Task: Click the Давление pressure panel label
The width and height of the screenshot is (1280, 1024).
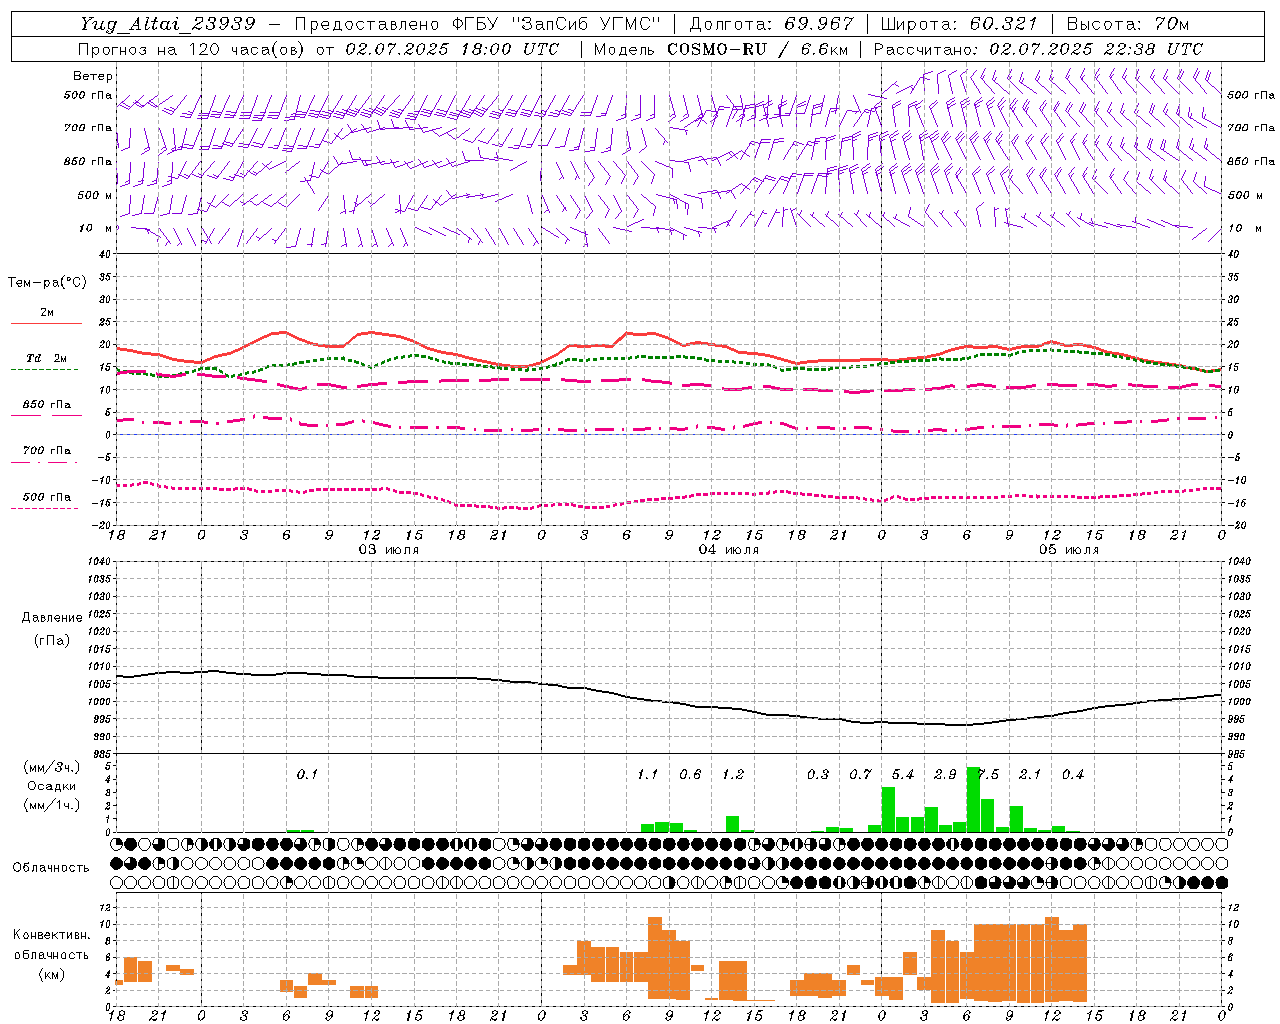Action: 52,618
